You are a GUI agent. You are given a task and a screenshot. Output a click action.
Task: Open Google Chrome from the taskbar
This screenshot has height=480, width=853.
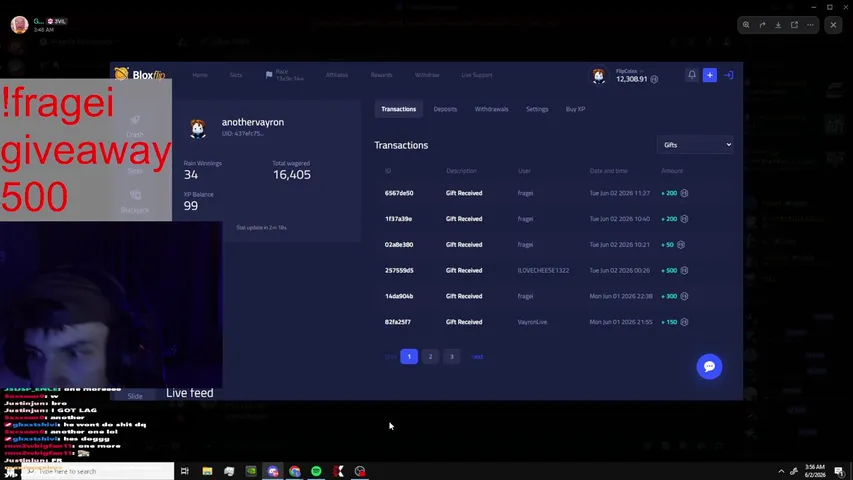click(x=294, y=471)
